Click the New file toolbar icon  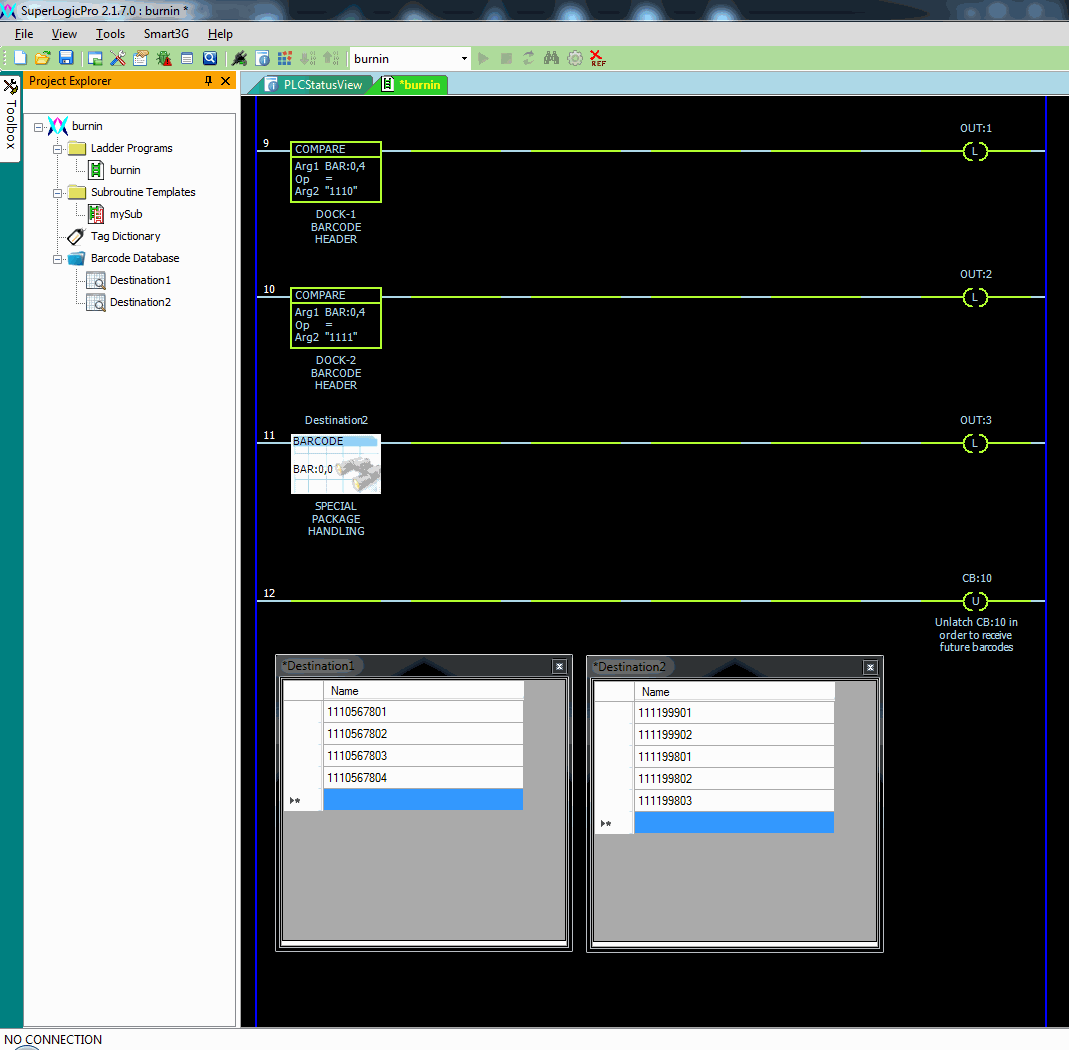click(x=20, y=59)
